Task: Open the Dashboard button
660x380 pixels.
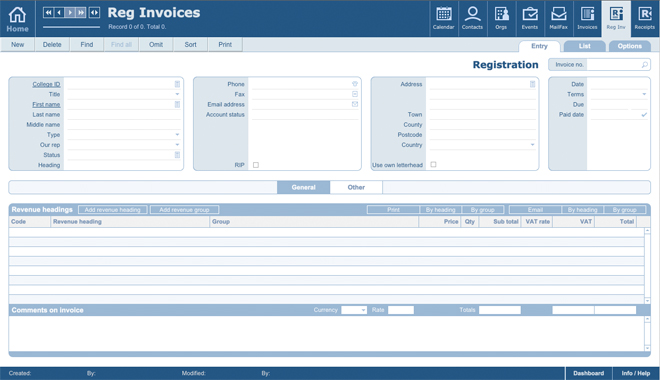Action: point(588,373)
